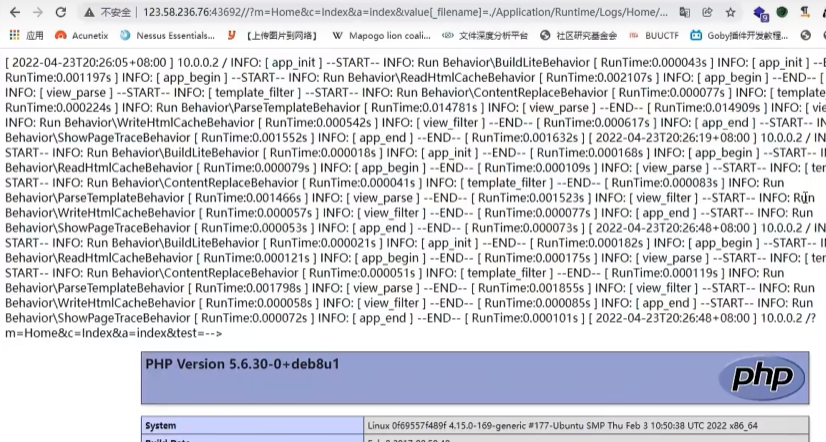The height and width of the screenshot is (442, 826).
Task: Reload the current page
Action: (x=61, y=12)
